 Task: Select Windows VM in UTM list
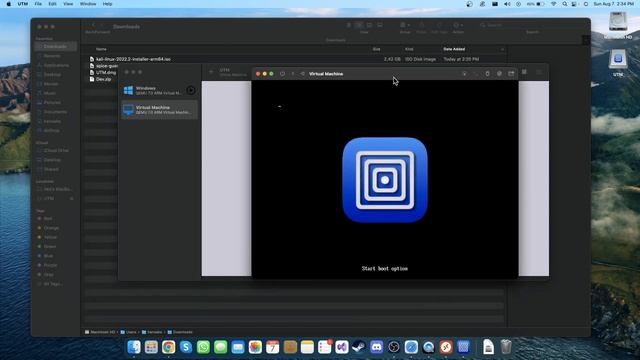tap(159, 91)
